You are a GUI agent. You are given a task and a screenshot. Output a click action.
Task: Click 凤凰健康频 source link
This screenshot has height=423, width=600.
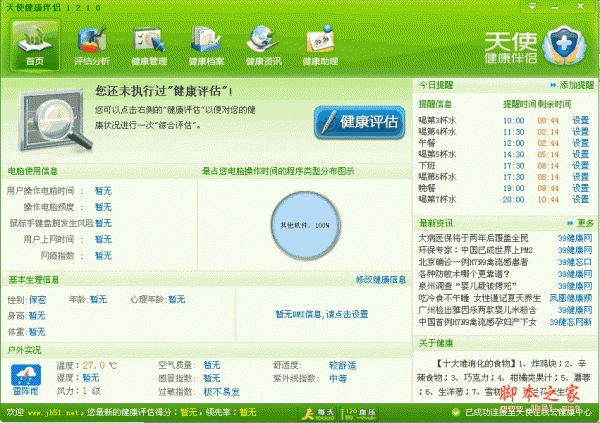coord(571,298)
